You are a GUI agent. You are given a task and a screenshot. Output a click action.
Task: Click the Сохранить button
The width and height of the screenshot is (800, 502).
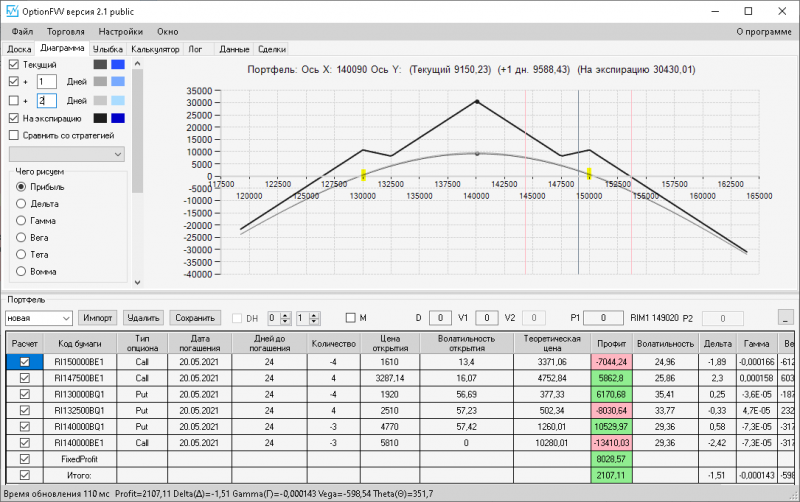[x=195, y=318]
